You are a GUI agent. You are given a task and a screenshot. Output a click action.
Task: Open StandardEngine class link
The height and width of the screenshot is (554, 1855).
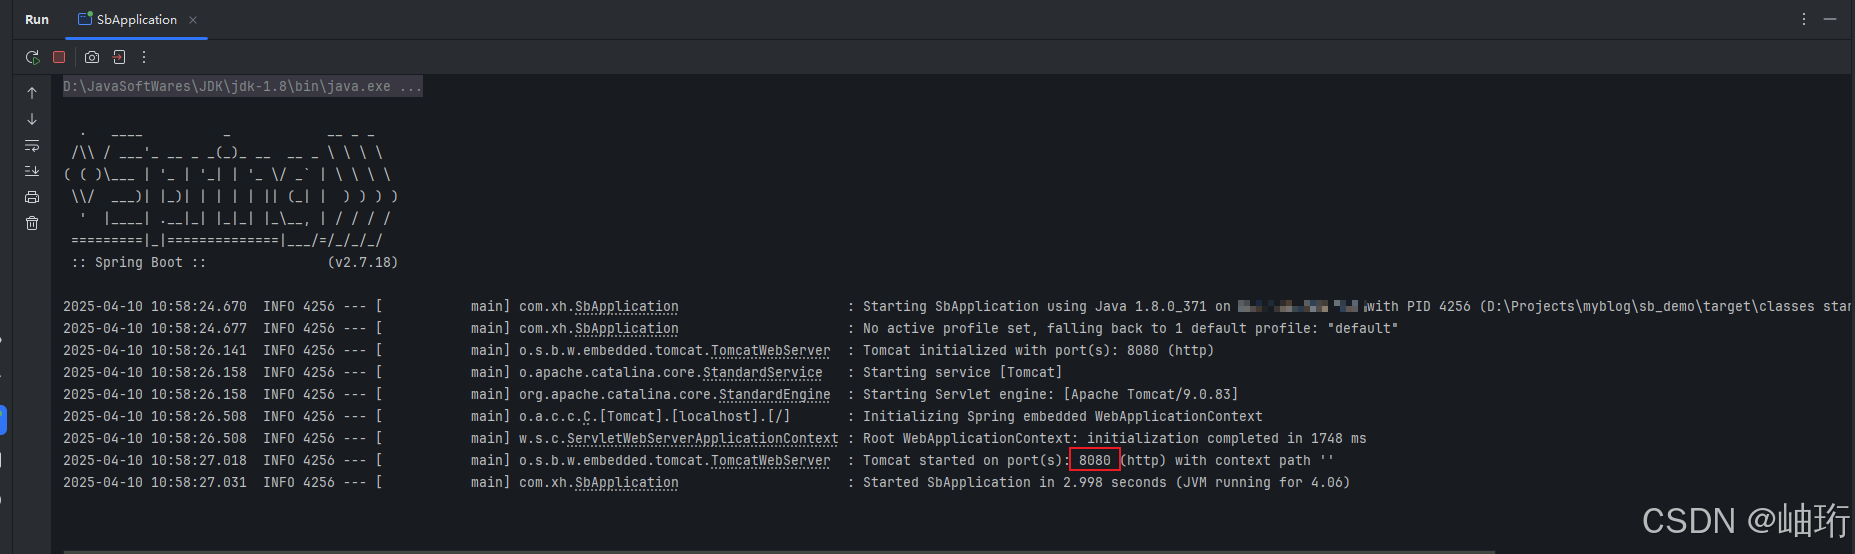coord(774,395)
